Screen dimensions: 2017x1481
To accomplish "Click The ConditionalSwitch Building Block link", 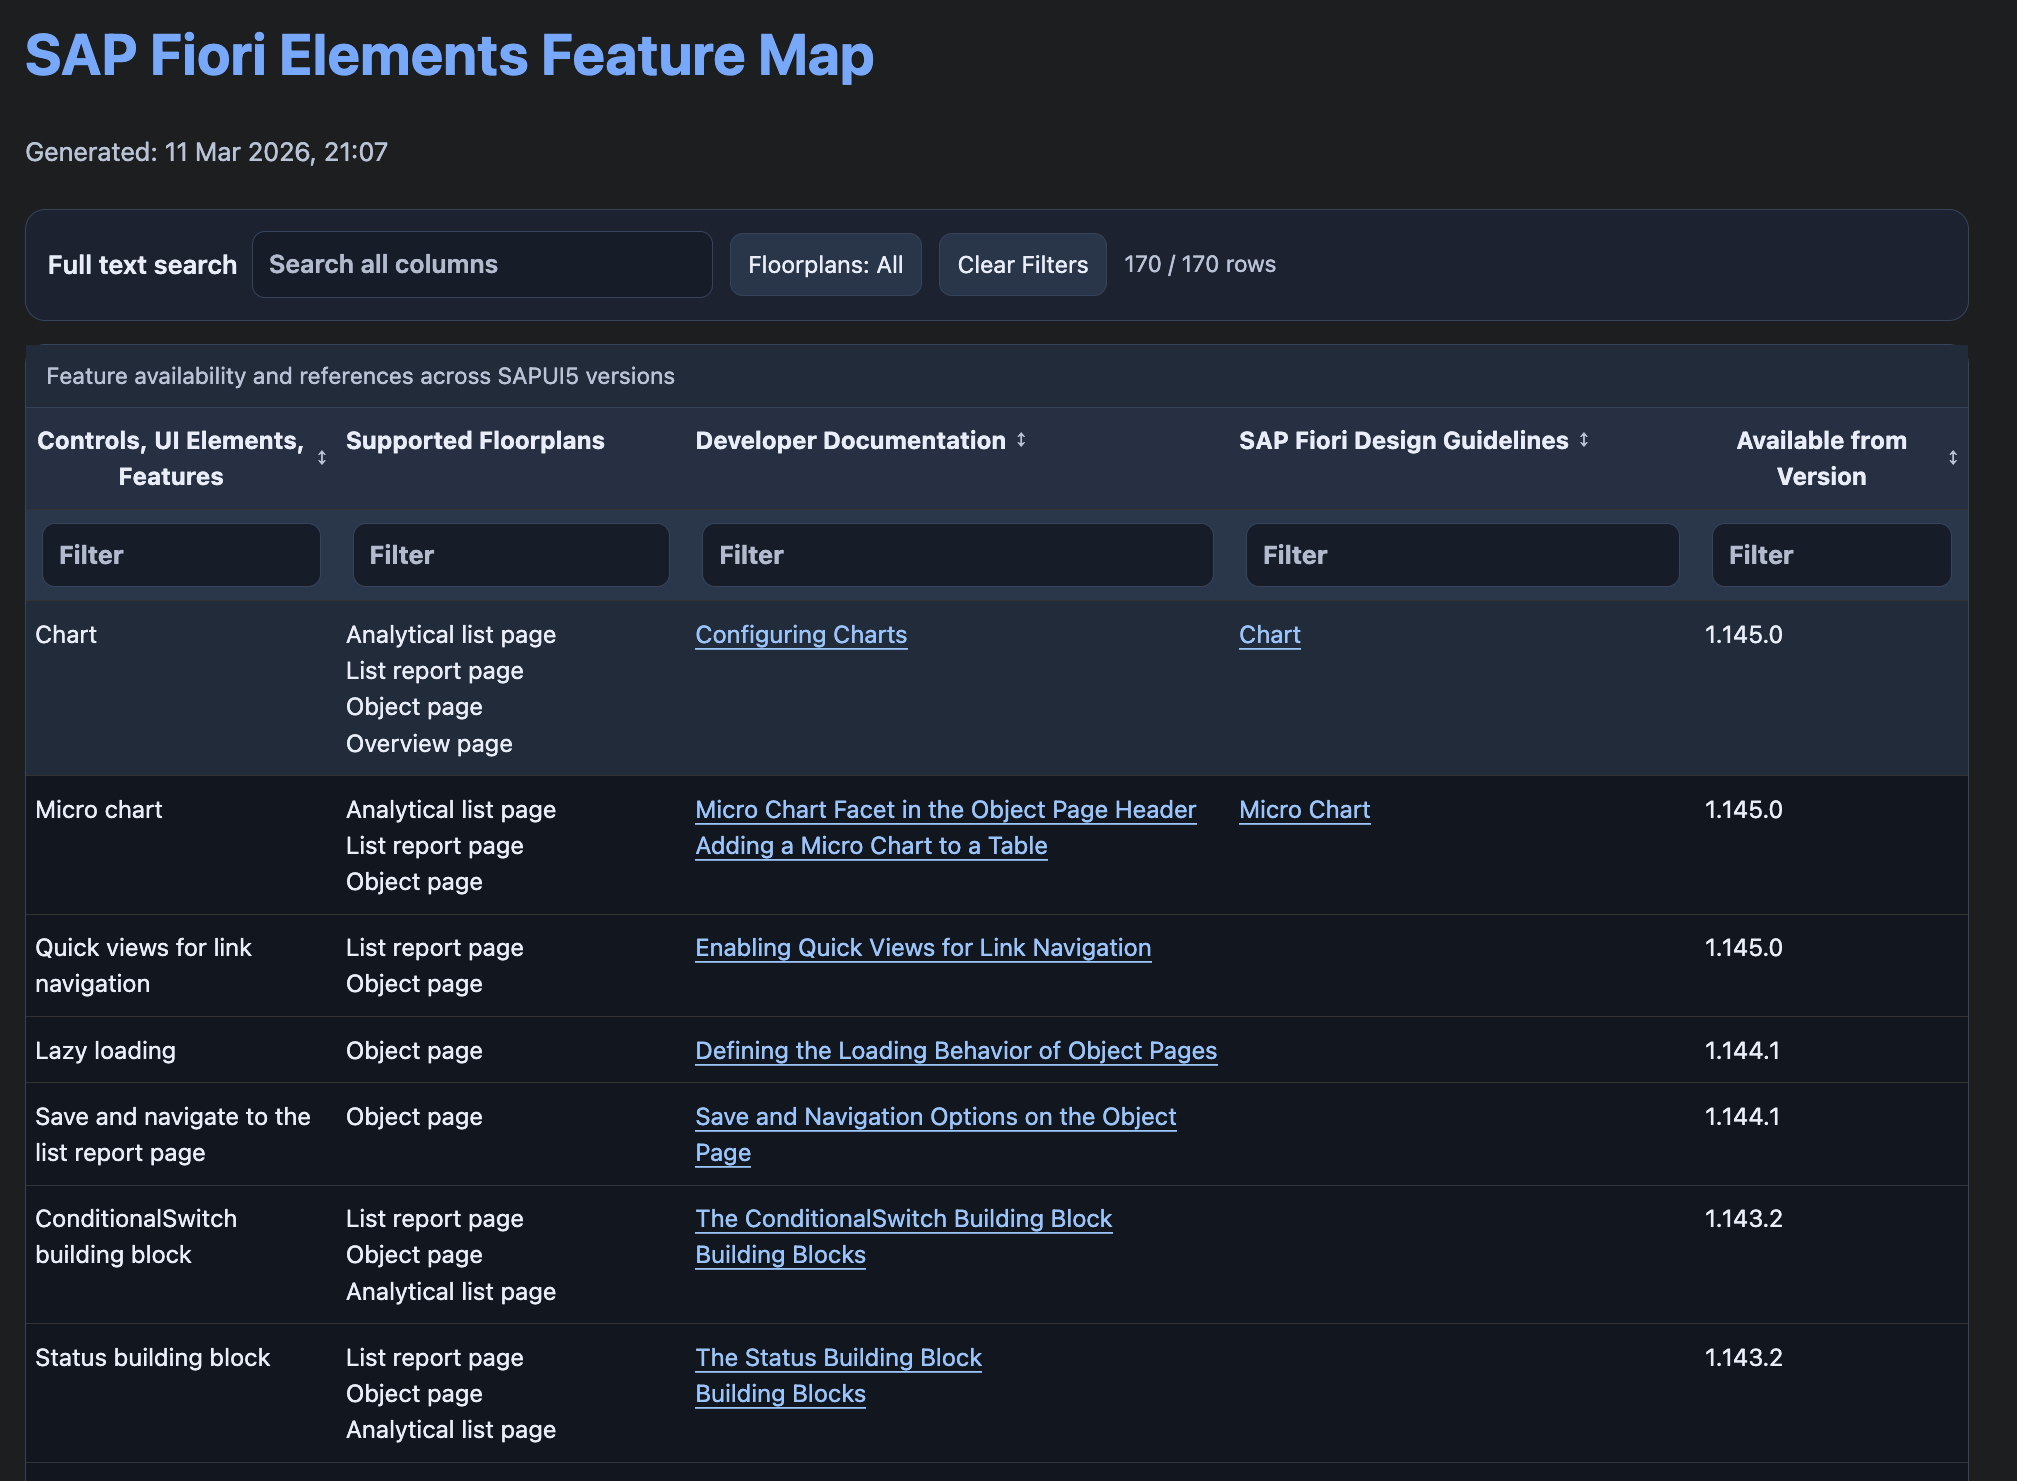I will point(904,1218).
